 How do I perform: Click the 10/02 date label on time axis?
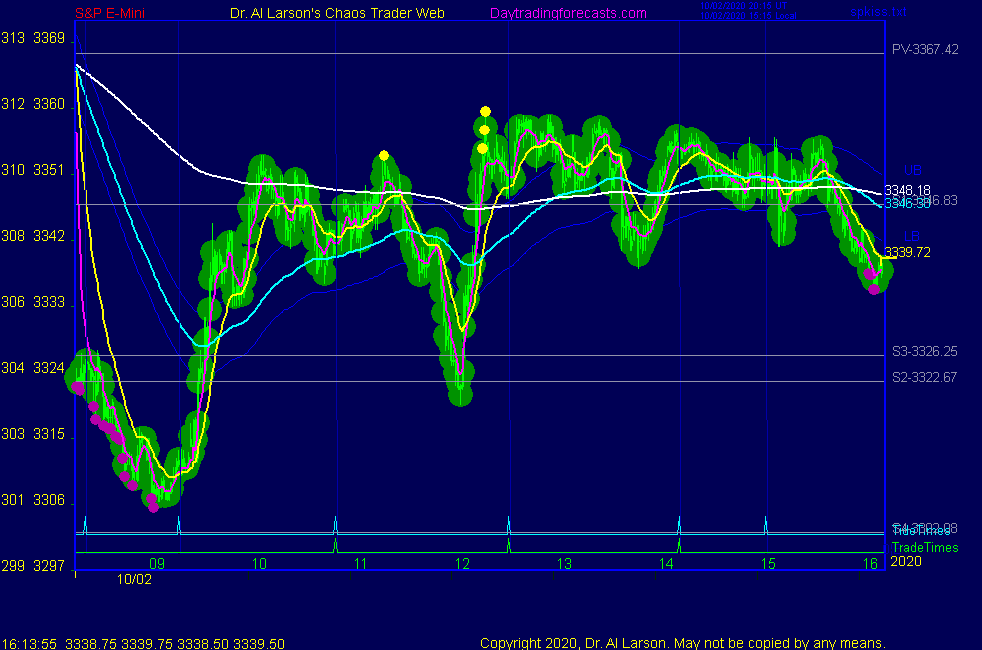[x=133, y=579]
